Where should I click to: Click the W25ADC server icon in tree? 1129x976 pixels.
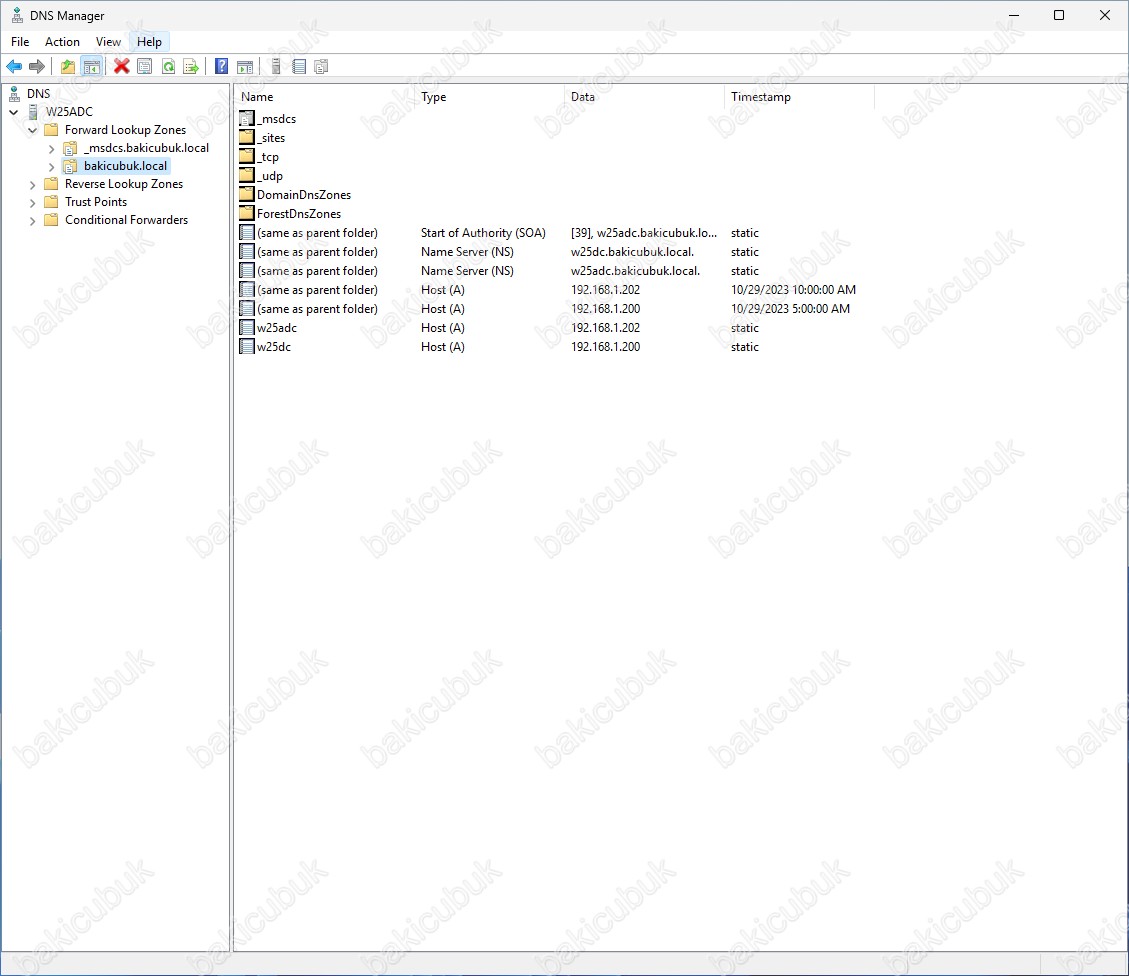click(33, 112)
